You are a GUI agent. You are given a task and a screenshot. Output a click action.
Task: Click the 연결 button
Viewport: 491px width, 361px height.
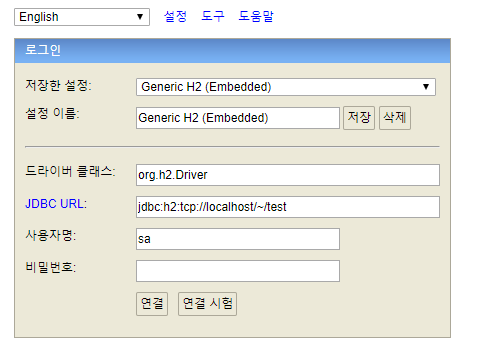(152, 304)
